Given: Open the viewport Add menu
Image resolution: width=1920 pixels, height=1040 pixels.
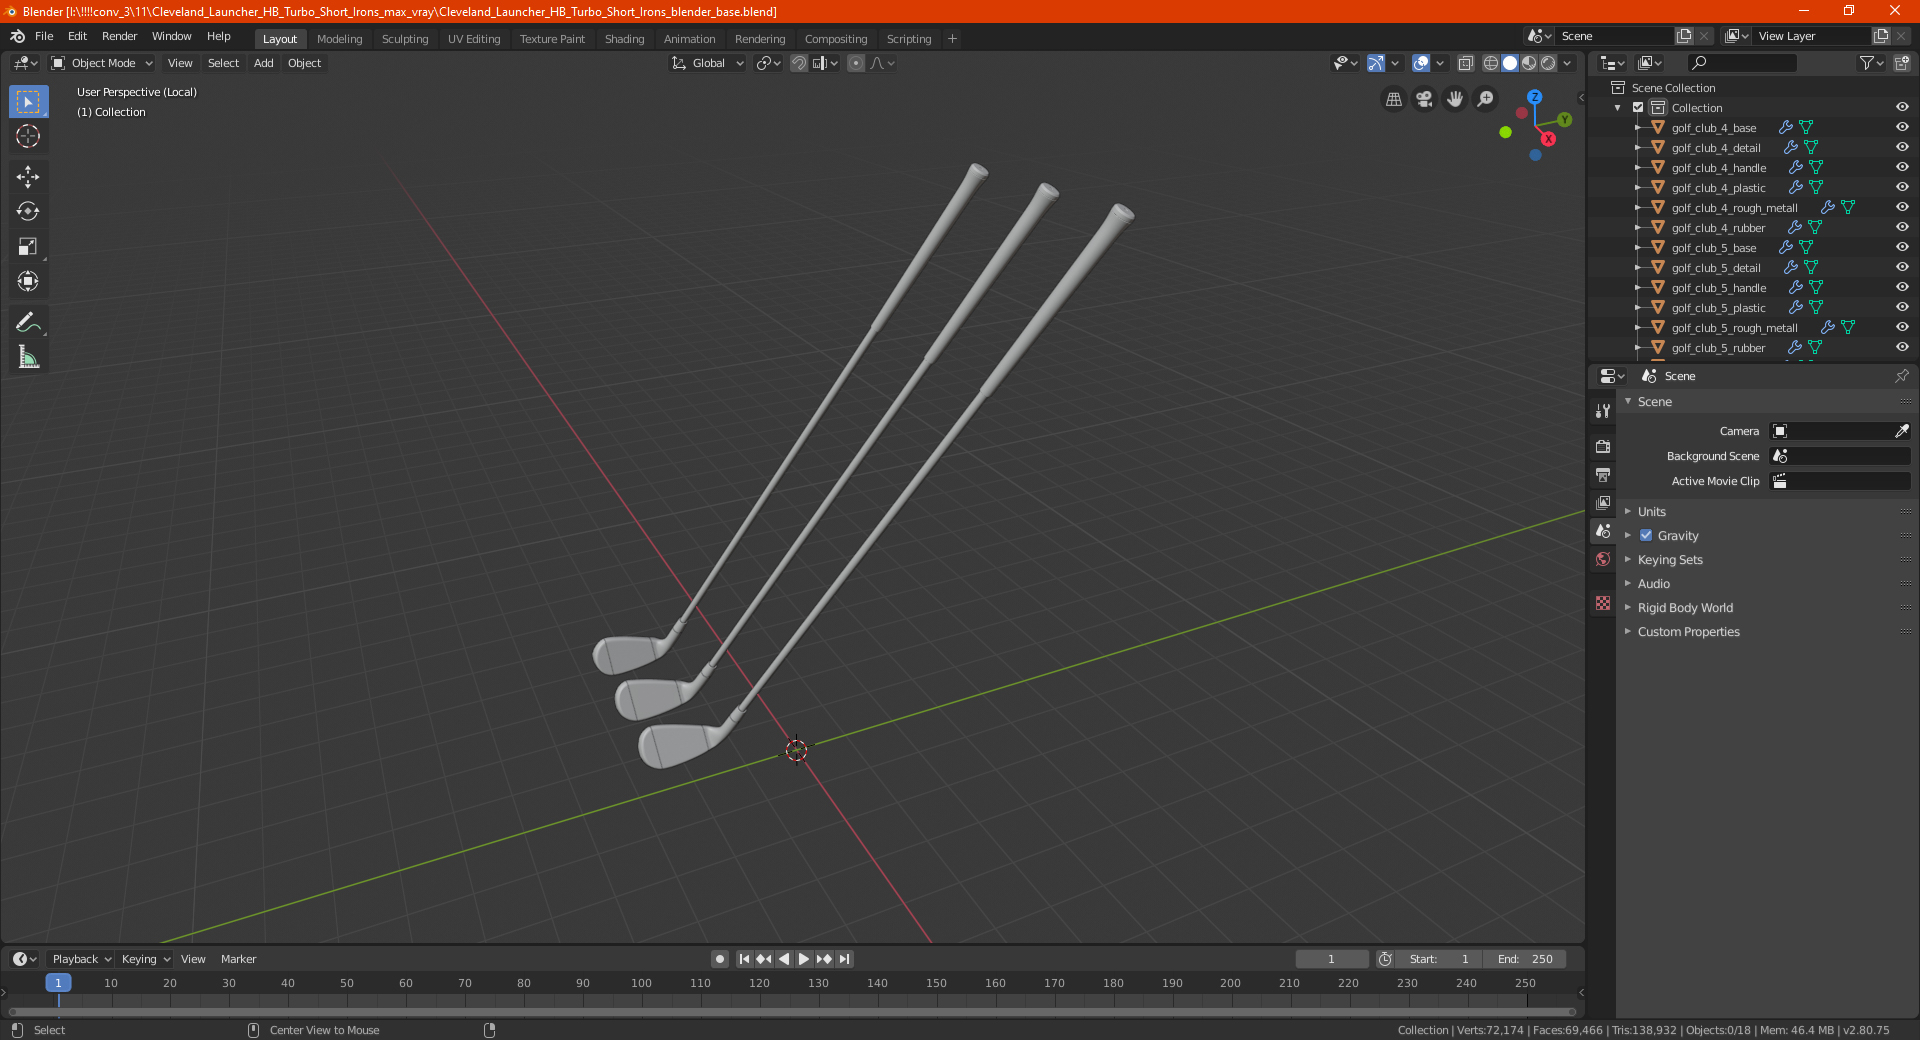Looking at the screenshot, I should 264,63.
